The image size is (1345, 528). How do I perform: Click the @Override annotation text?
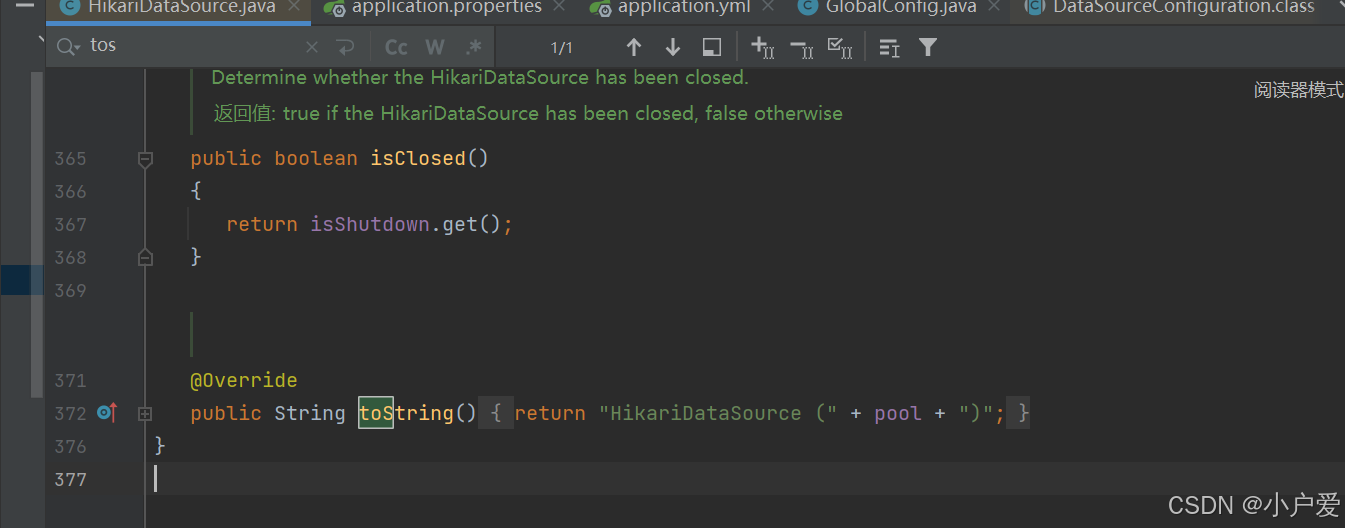(244, 381)
